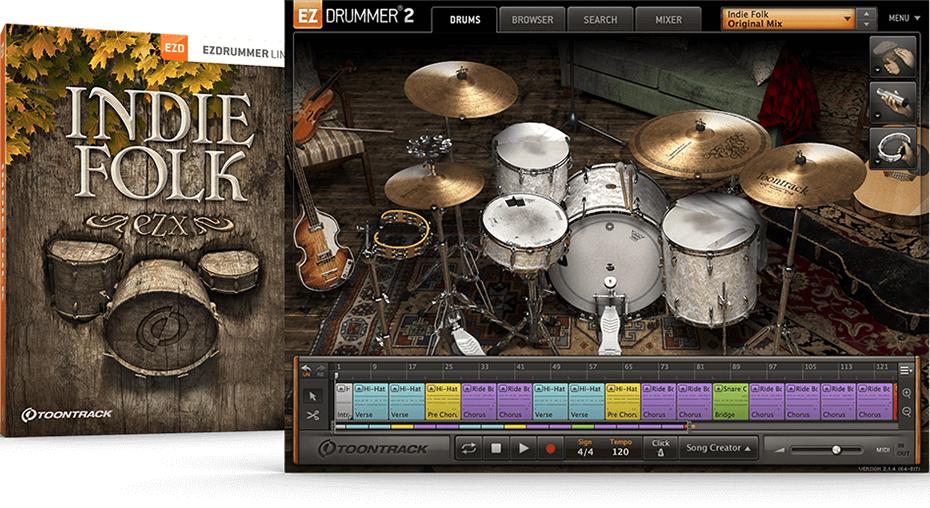
Task: Step to the previous preset with up arrow
Action: pyautogui.click(x=867, y=14)
